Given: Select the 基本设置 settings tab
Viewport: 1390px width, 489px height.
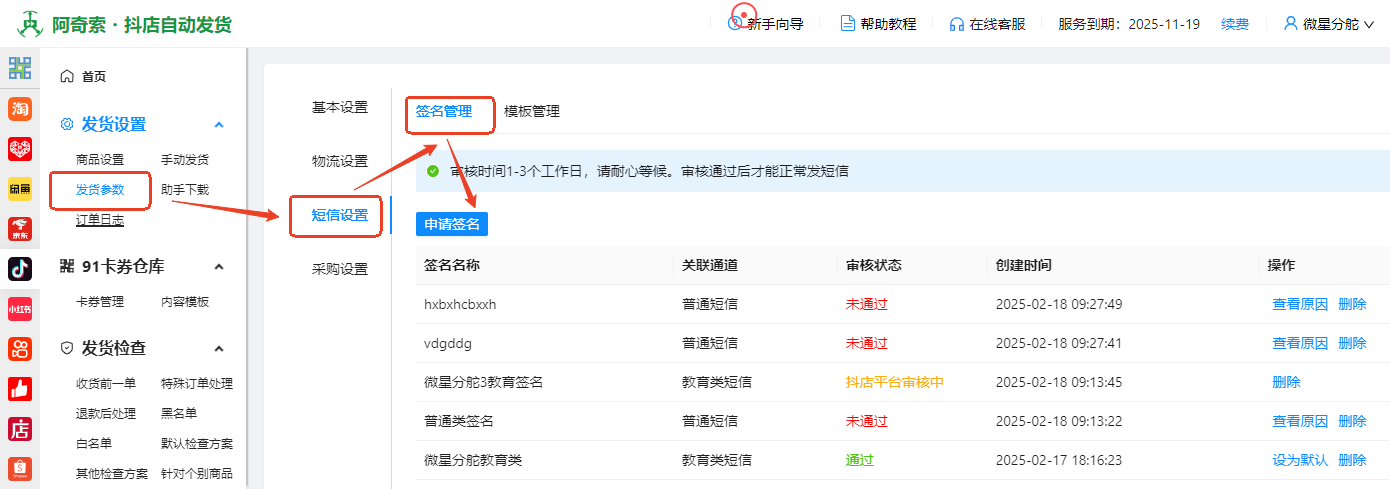Looking at the screenshot, I should click(x=340, y=107).
